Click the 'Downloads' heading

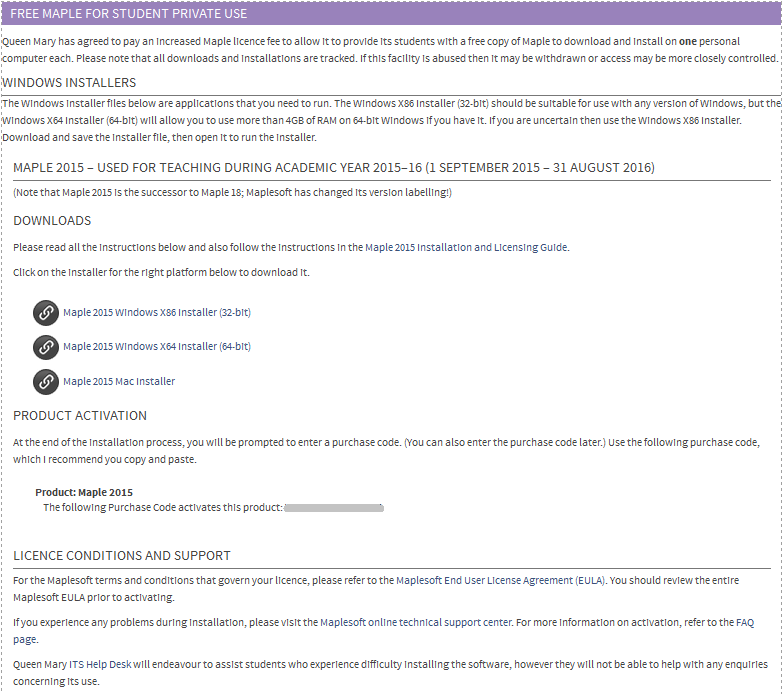pos(52,221)
